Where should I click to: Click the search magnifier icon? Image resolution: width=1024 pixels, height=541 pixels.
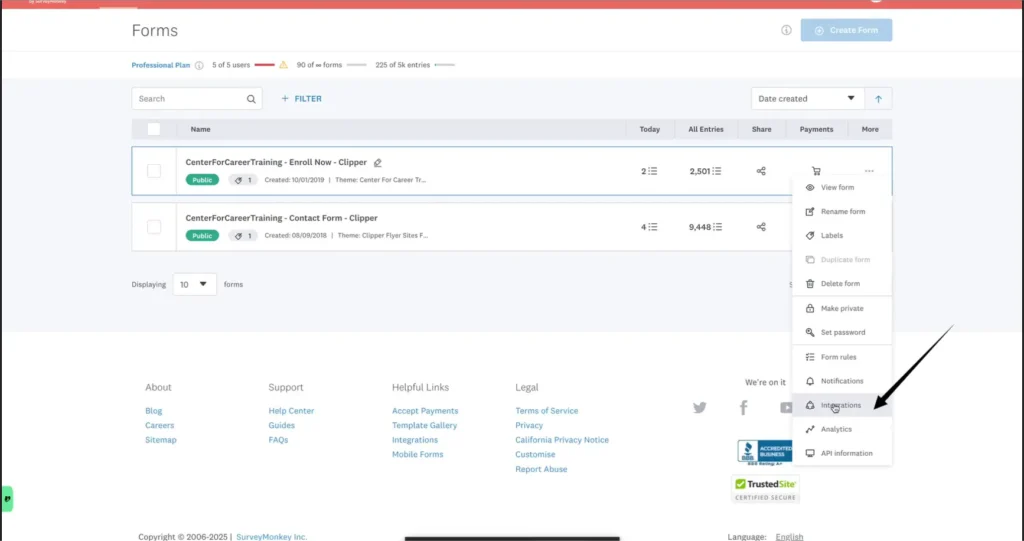(x=251, y=99)
